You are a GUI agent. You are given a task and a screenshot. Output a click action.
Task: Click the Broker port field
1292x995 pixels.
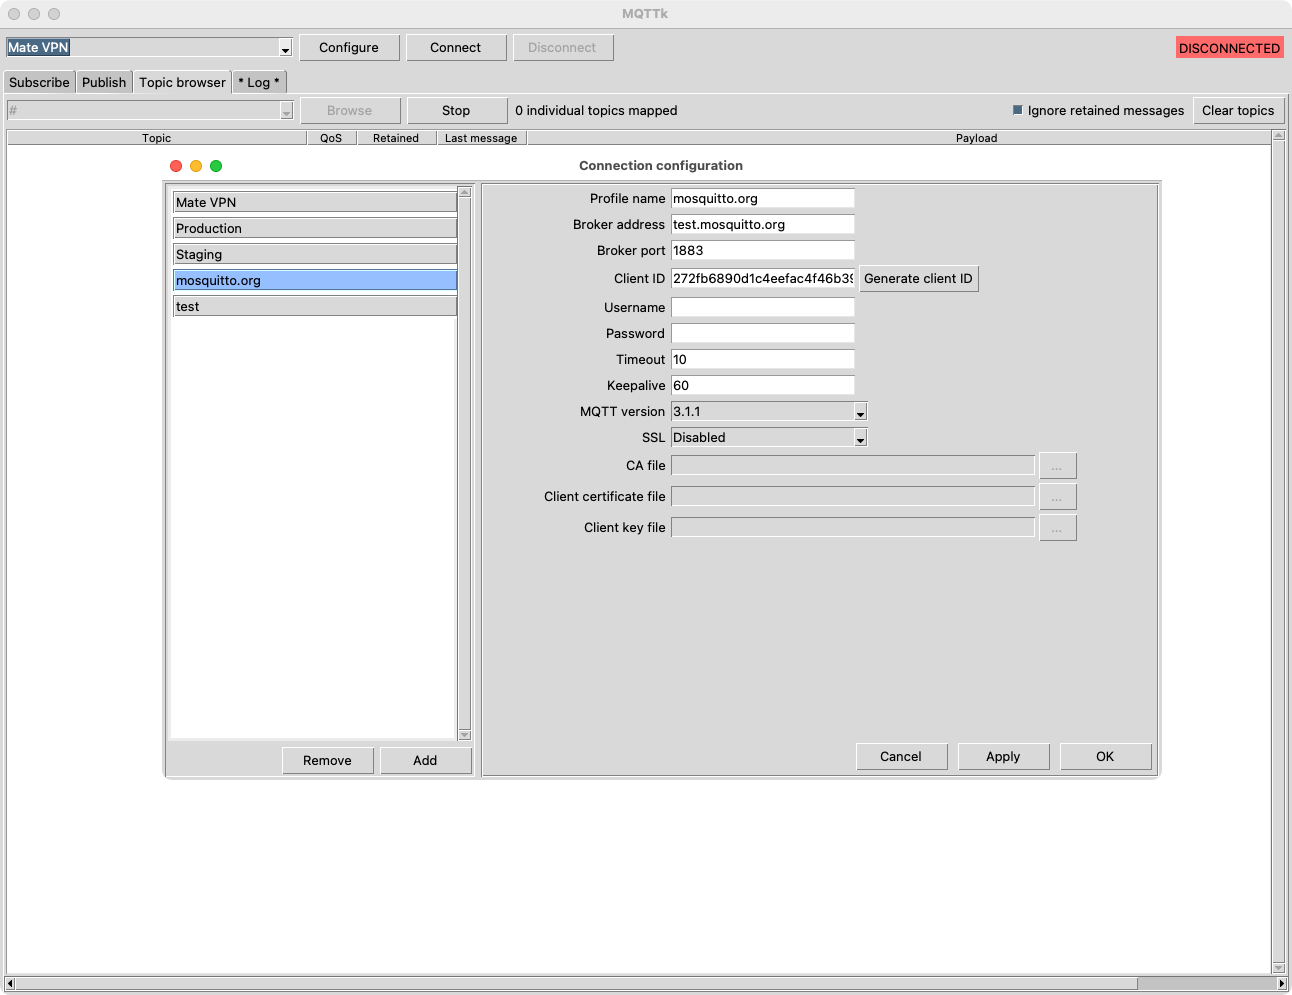(763, 250)
